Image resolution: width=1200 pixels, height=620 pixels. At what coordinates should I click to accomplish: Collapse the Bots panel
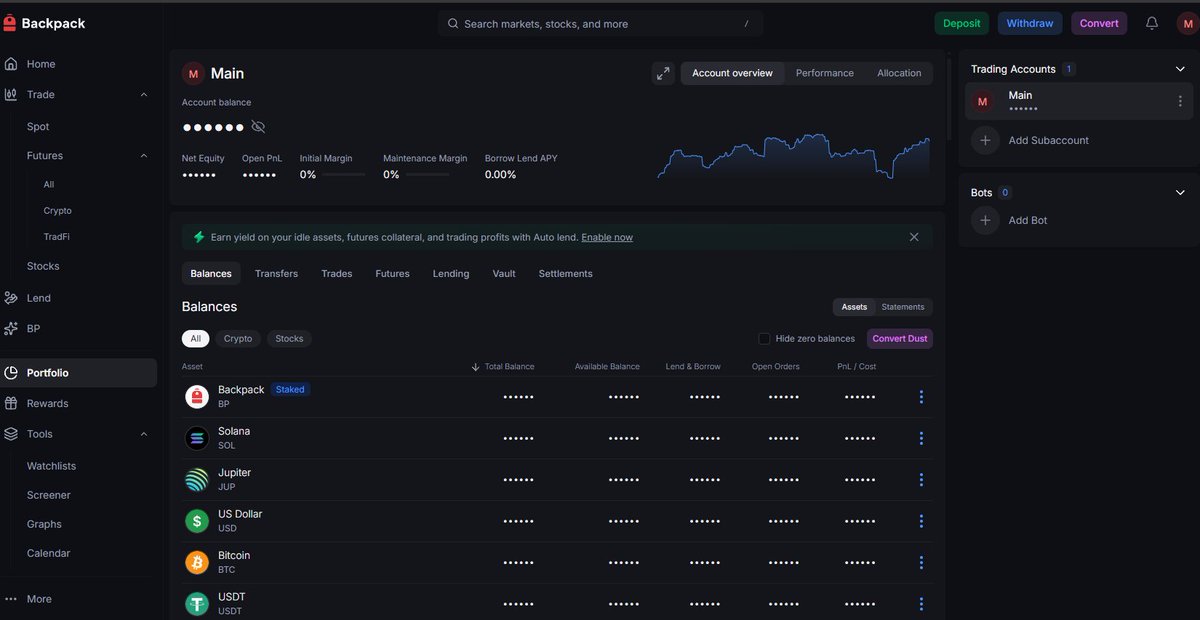[1180, 193]
